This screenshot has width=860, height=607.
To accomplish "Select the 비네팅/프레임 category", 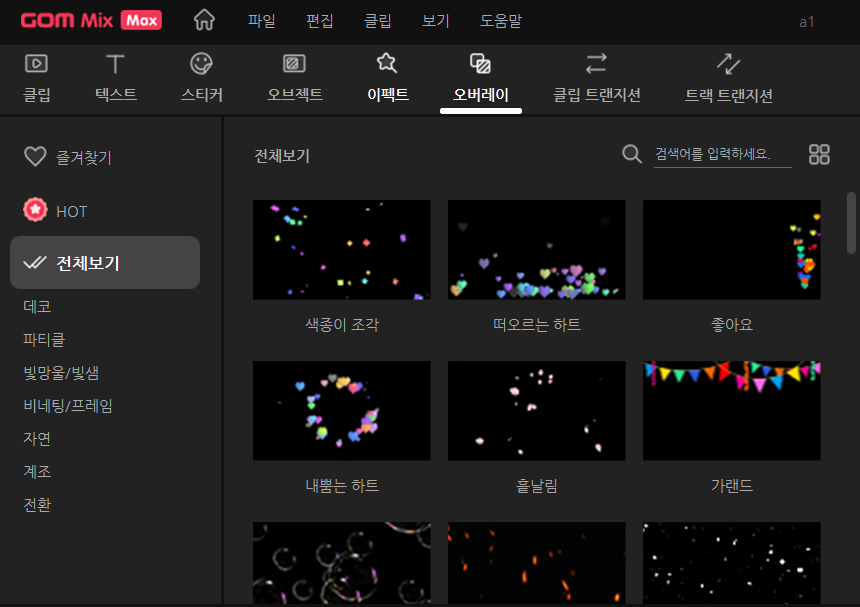I will tap(68, 406).
